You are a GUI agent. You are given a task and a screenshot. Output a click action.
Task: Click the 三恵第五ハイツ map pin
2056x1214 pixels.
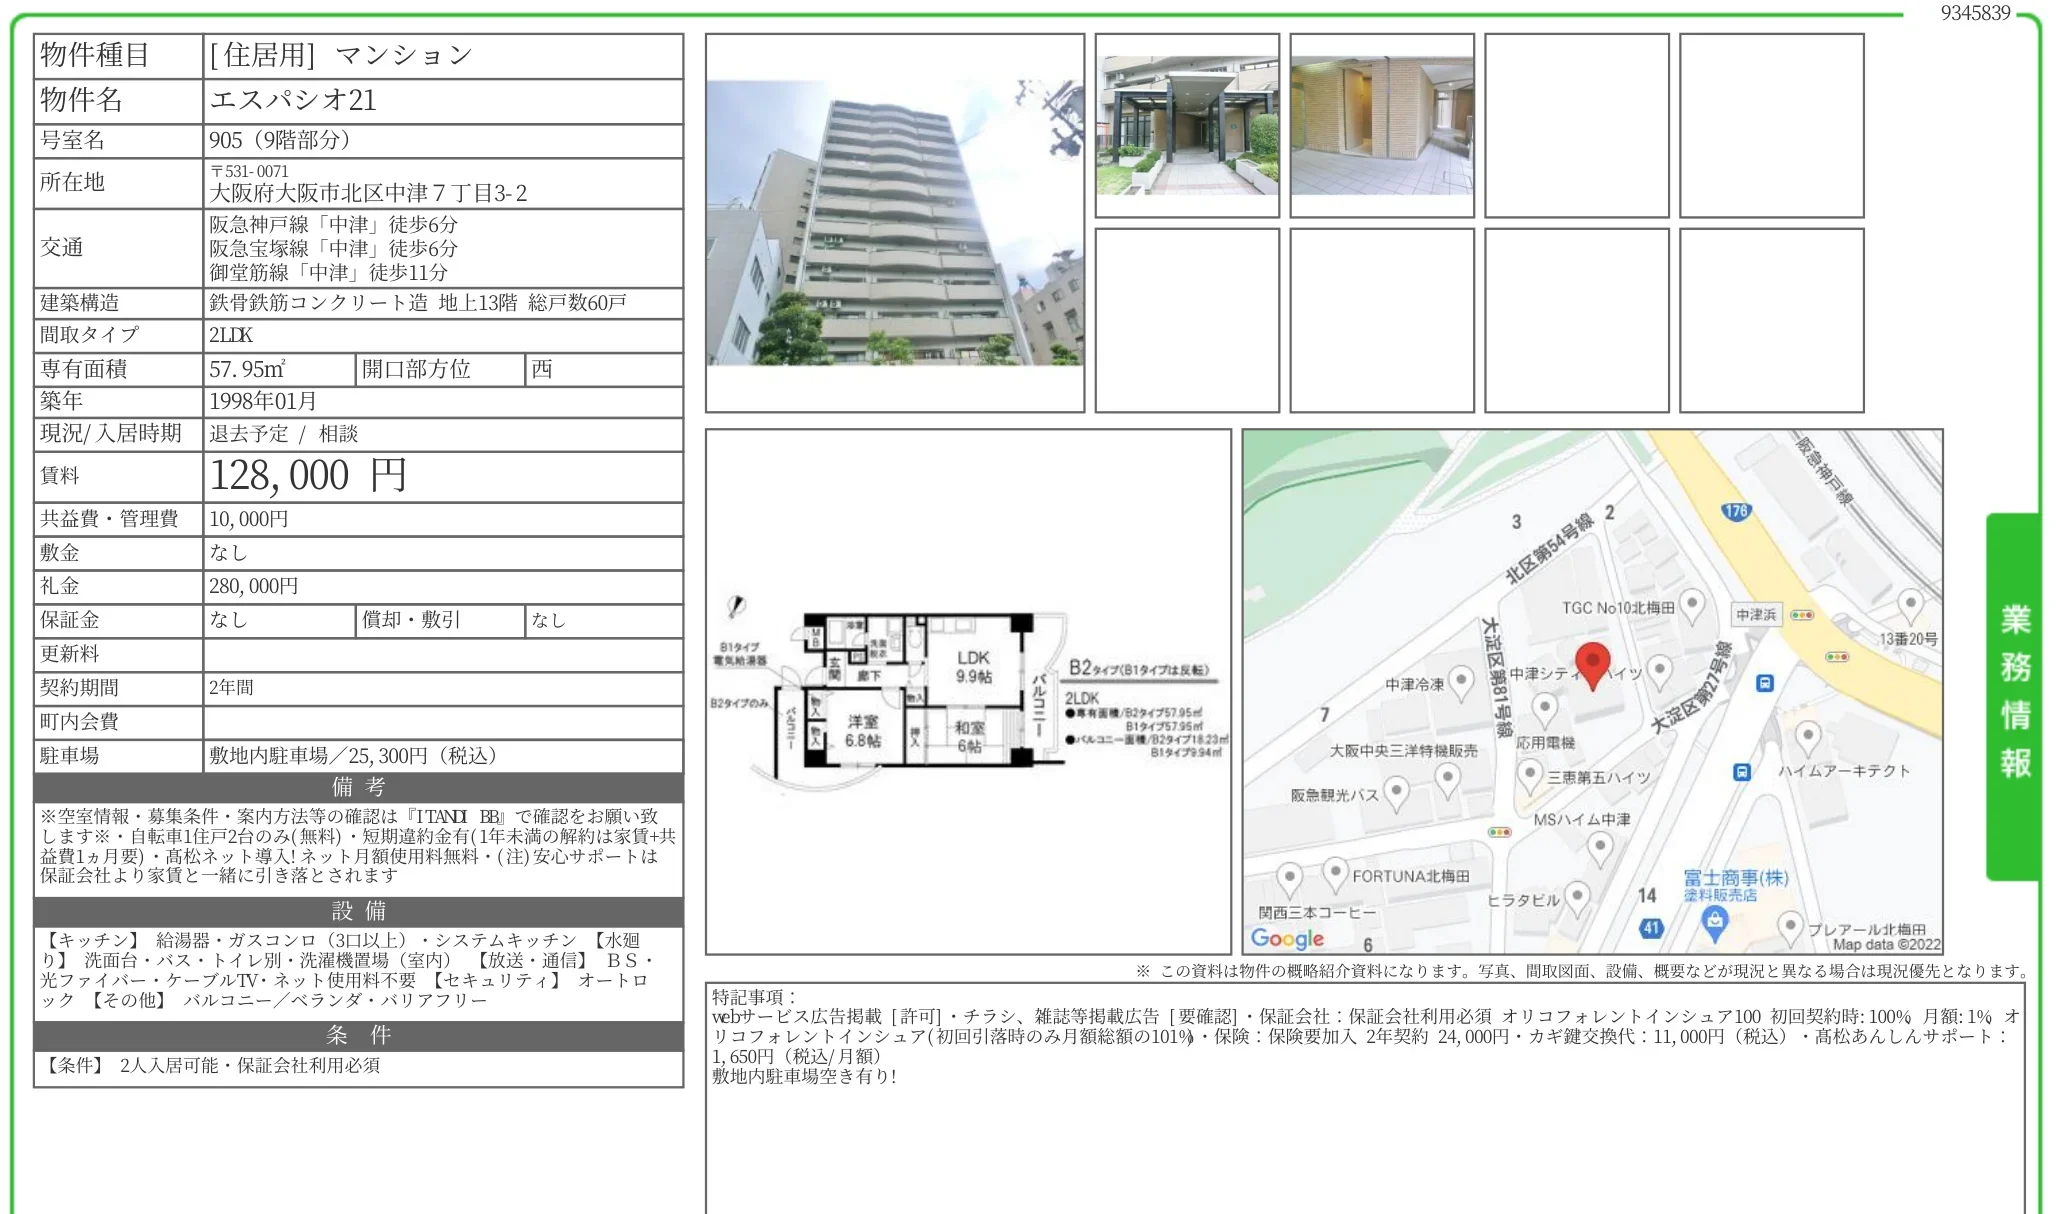tap(1529, 774)
